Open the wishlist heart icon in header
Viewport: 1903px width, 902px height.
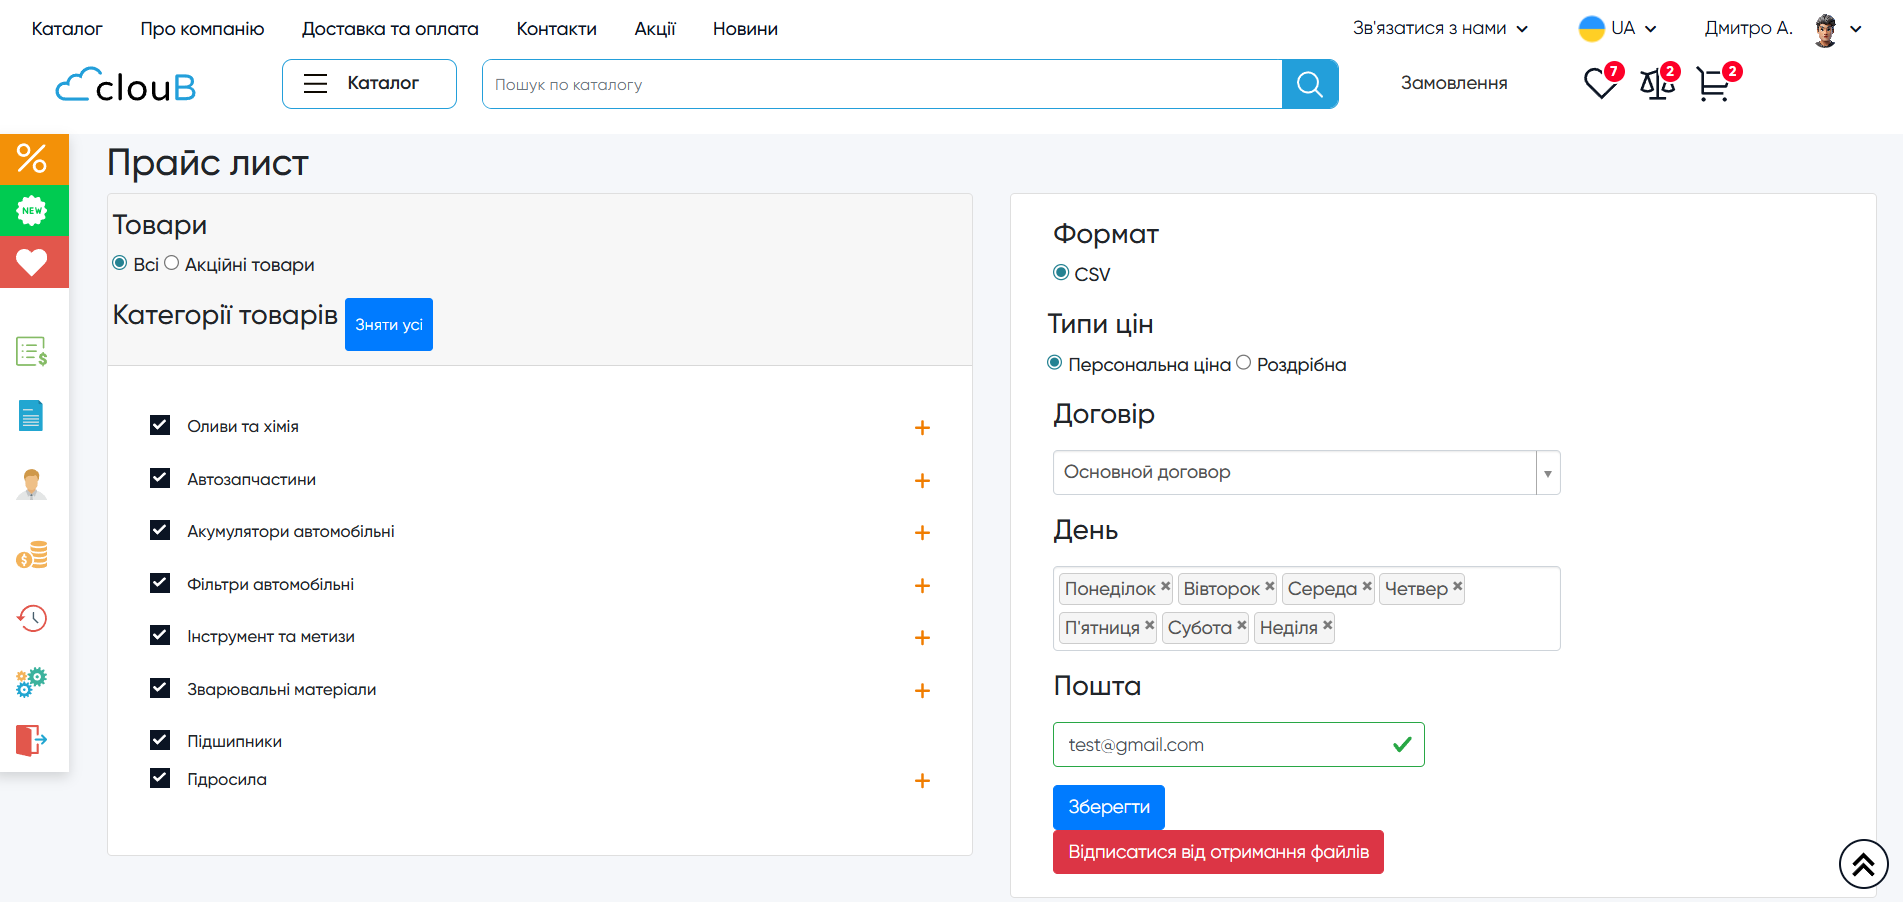(x=1600, y=84)
